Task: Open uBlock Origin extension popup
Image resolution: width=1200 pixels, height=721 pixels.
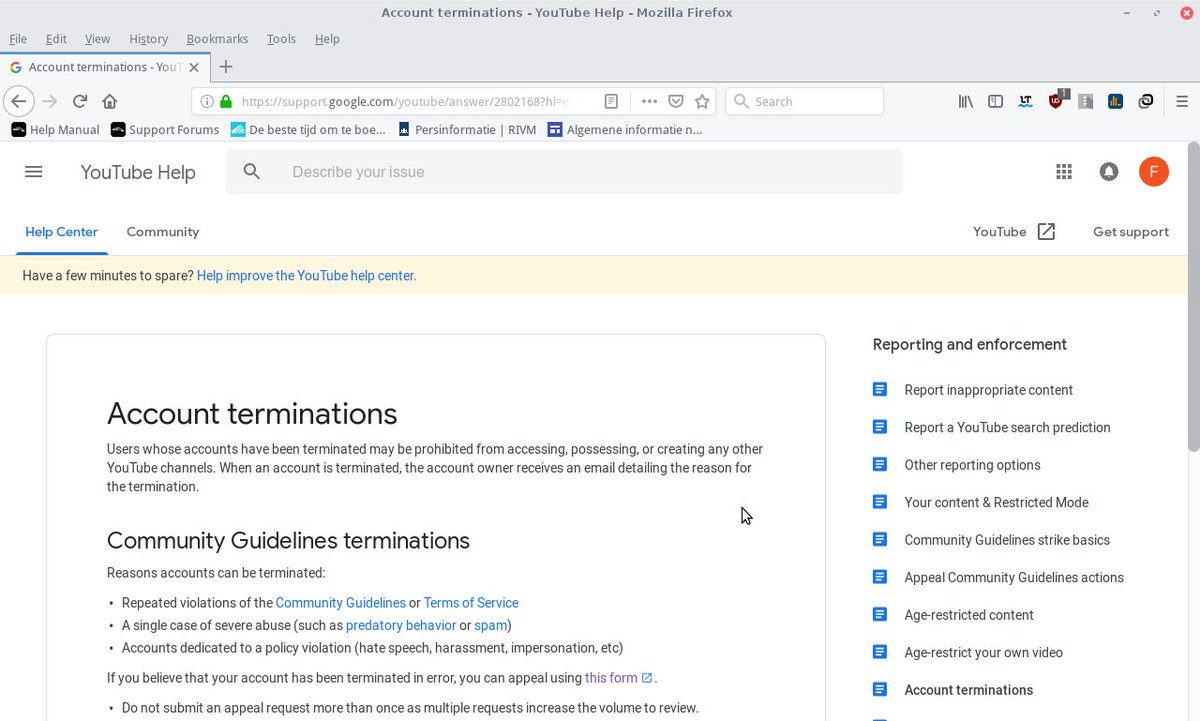Action: point(1057,100)
